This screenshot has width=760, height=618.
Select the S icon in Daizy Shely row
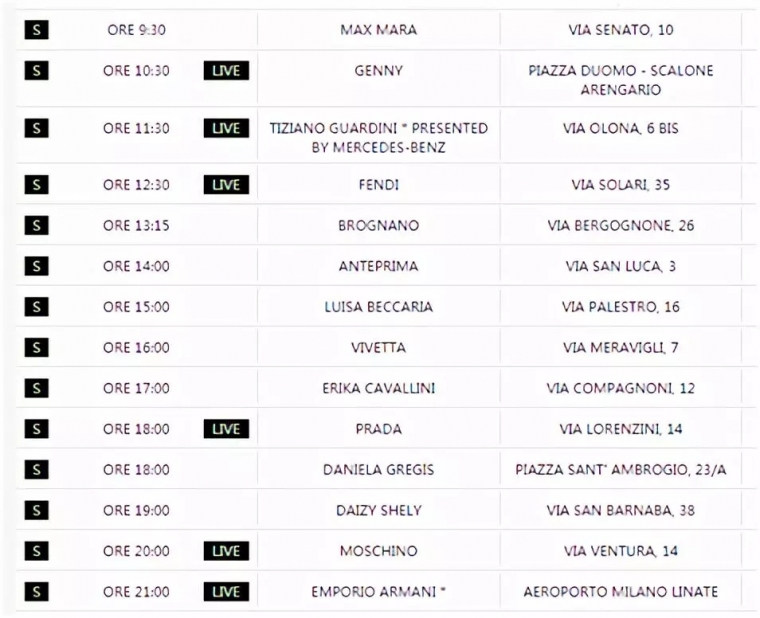[37, 510]
